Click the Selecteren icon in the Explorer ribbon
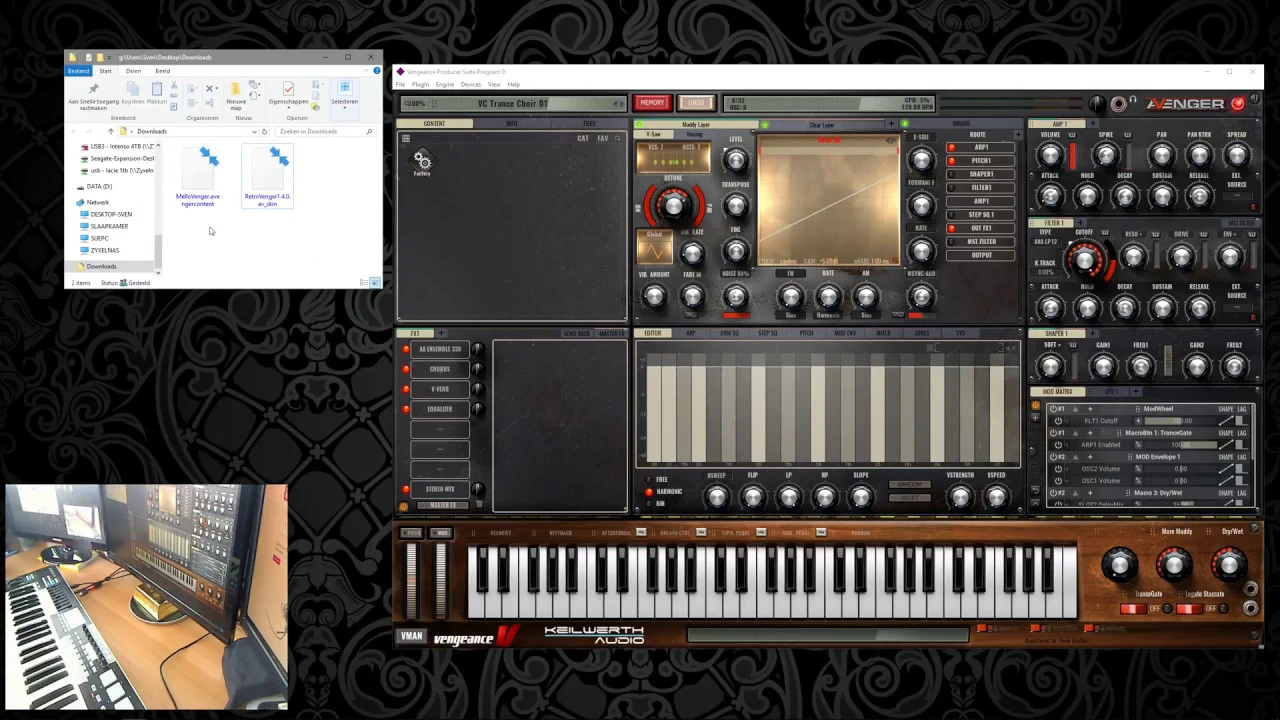This screenshot has height=720, width=1280. pyautogui.click(x=344, y=89)
